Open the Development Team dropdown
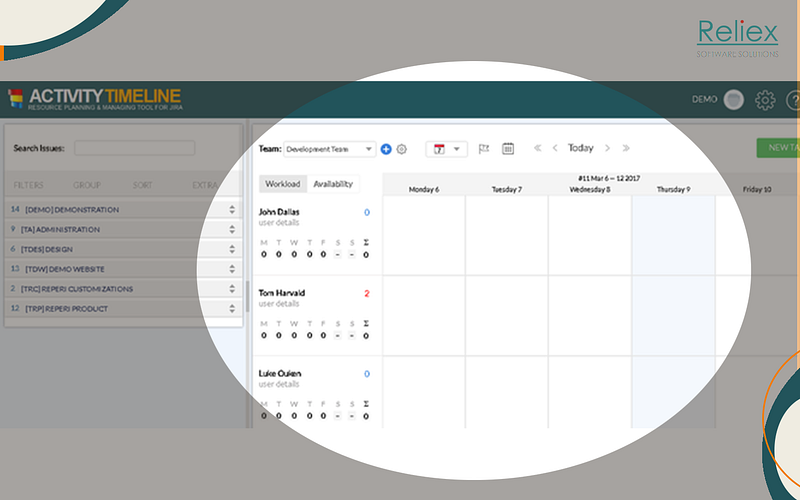Image resolution: width=800 pixels, height=500 pixels. pos(330,149)
